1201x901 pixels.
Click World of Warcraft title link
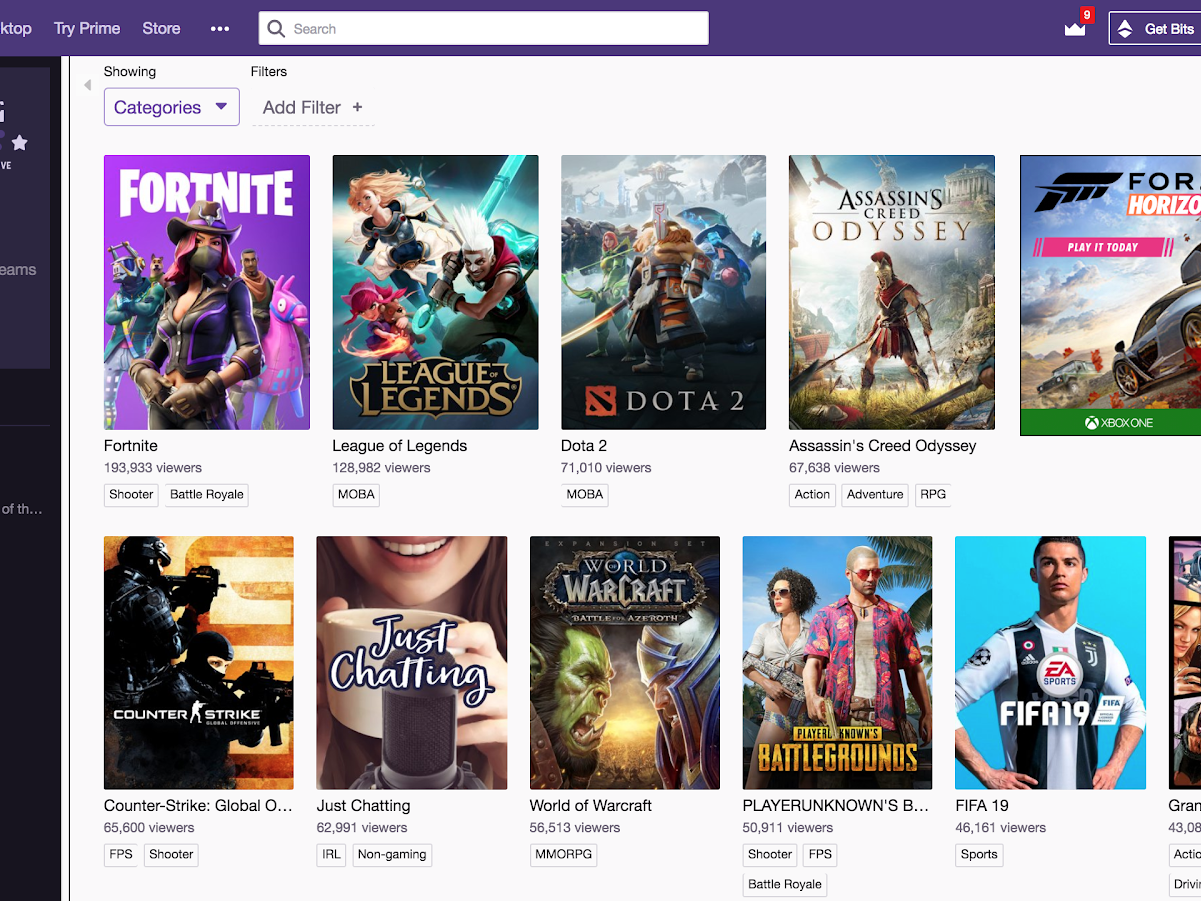point(591,806)
